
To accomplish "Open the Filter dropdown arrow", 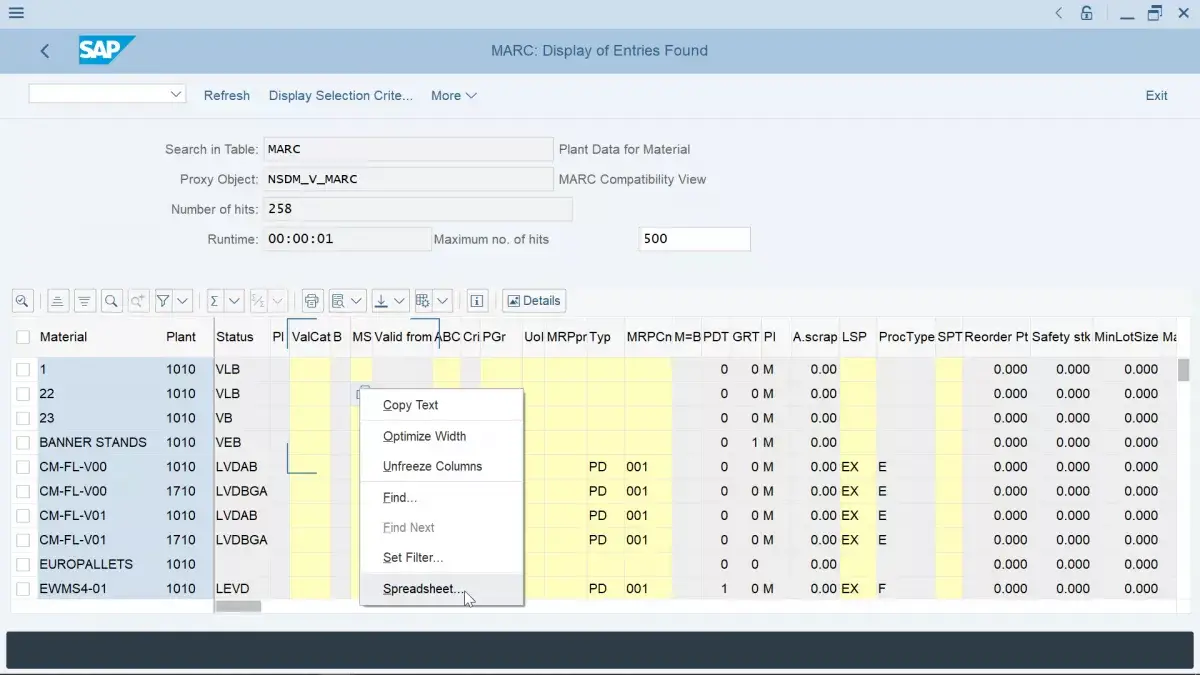I will pos(181,300).
